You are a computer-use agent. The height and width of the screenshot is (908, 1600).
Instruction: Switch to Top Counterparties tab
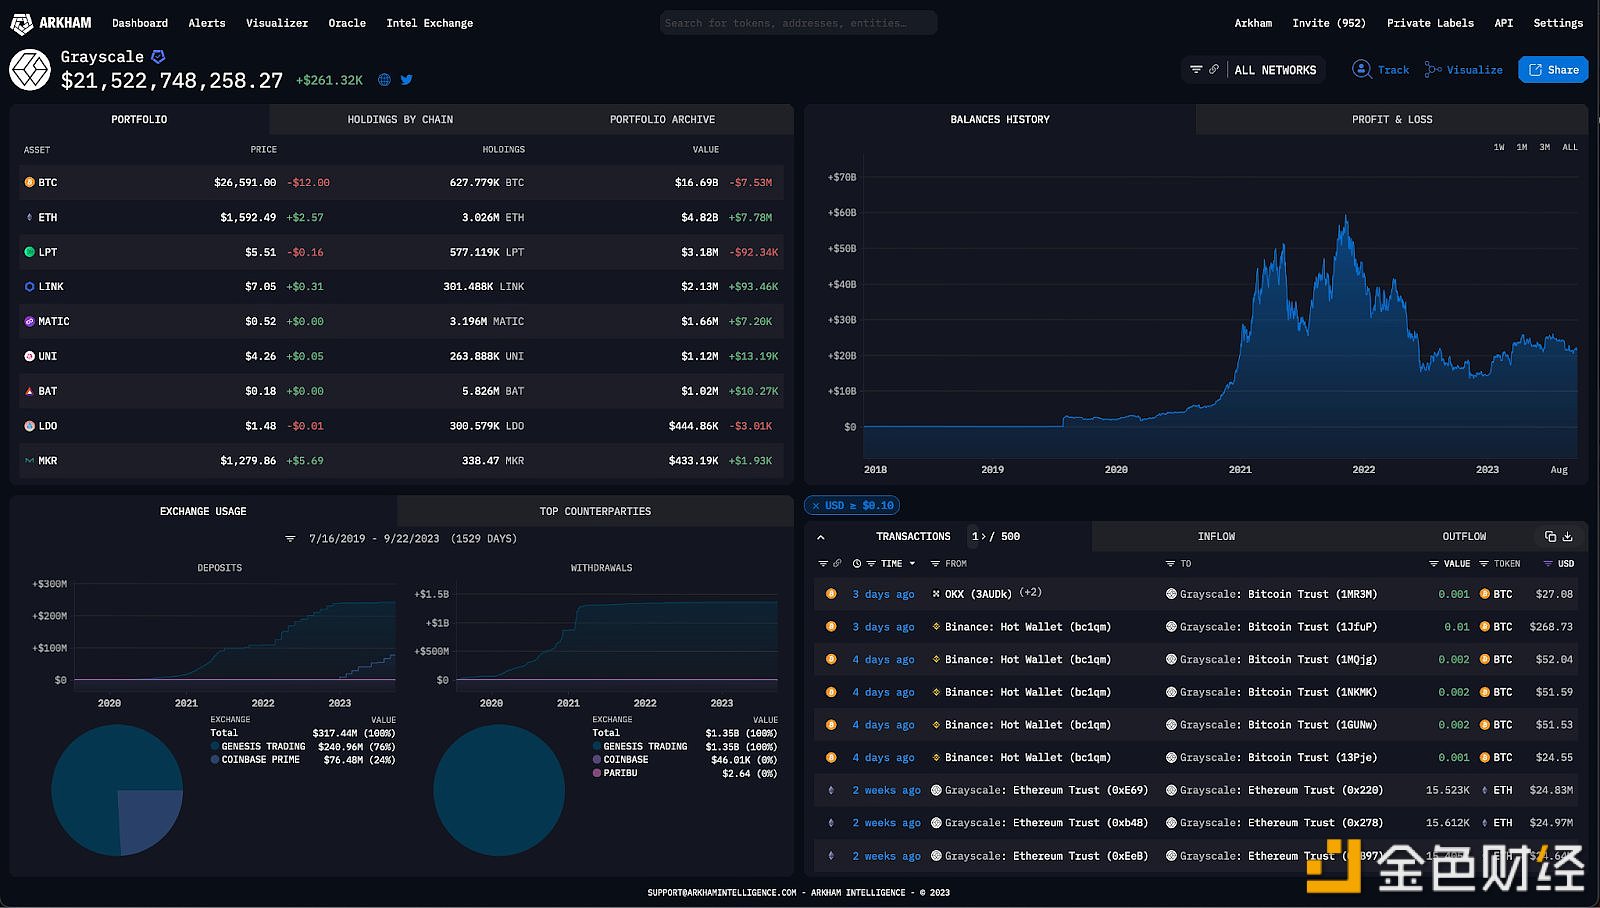click(x=595, y=512)
